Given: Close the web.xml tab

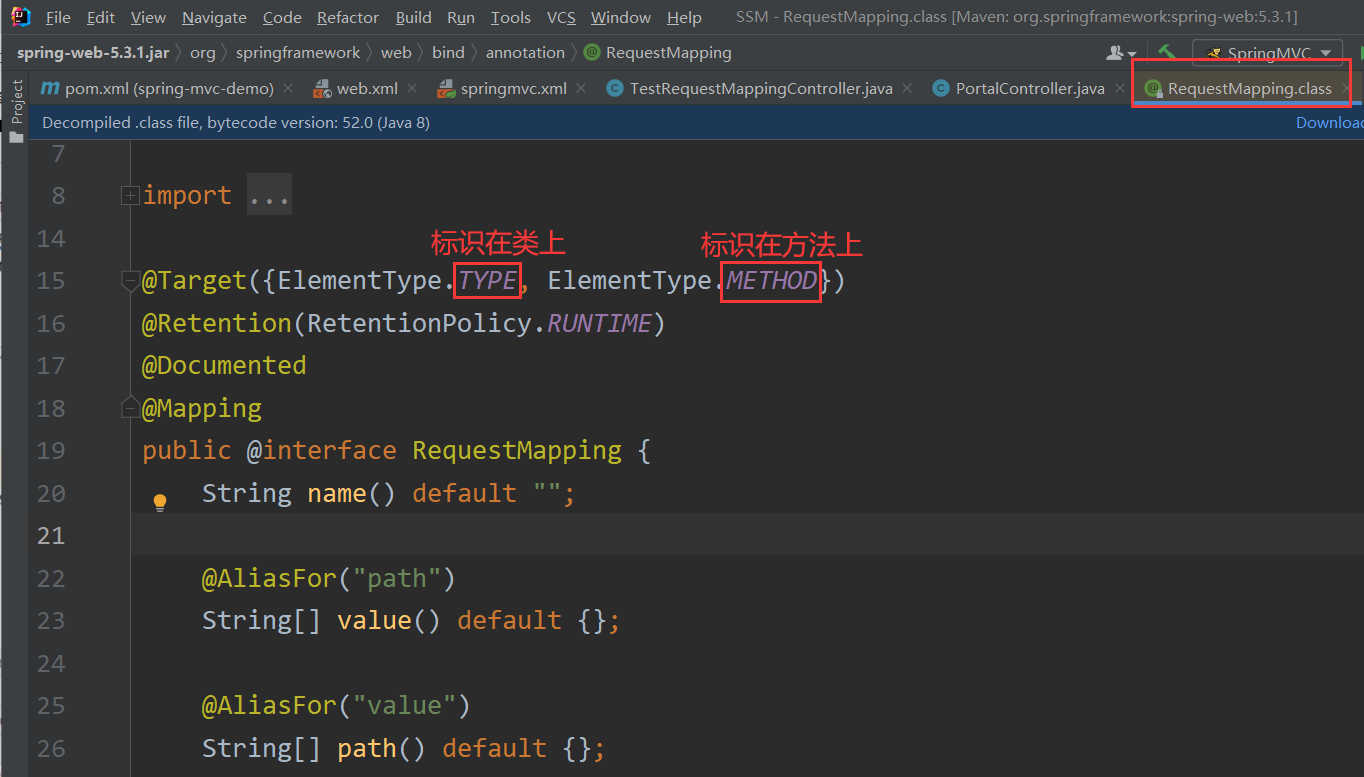Looking at the screenshot, I should point(412,89).
